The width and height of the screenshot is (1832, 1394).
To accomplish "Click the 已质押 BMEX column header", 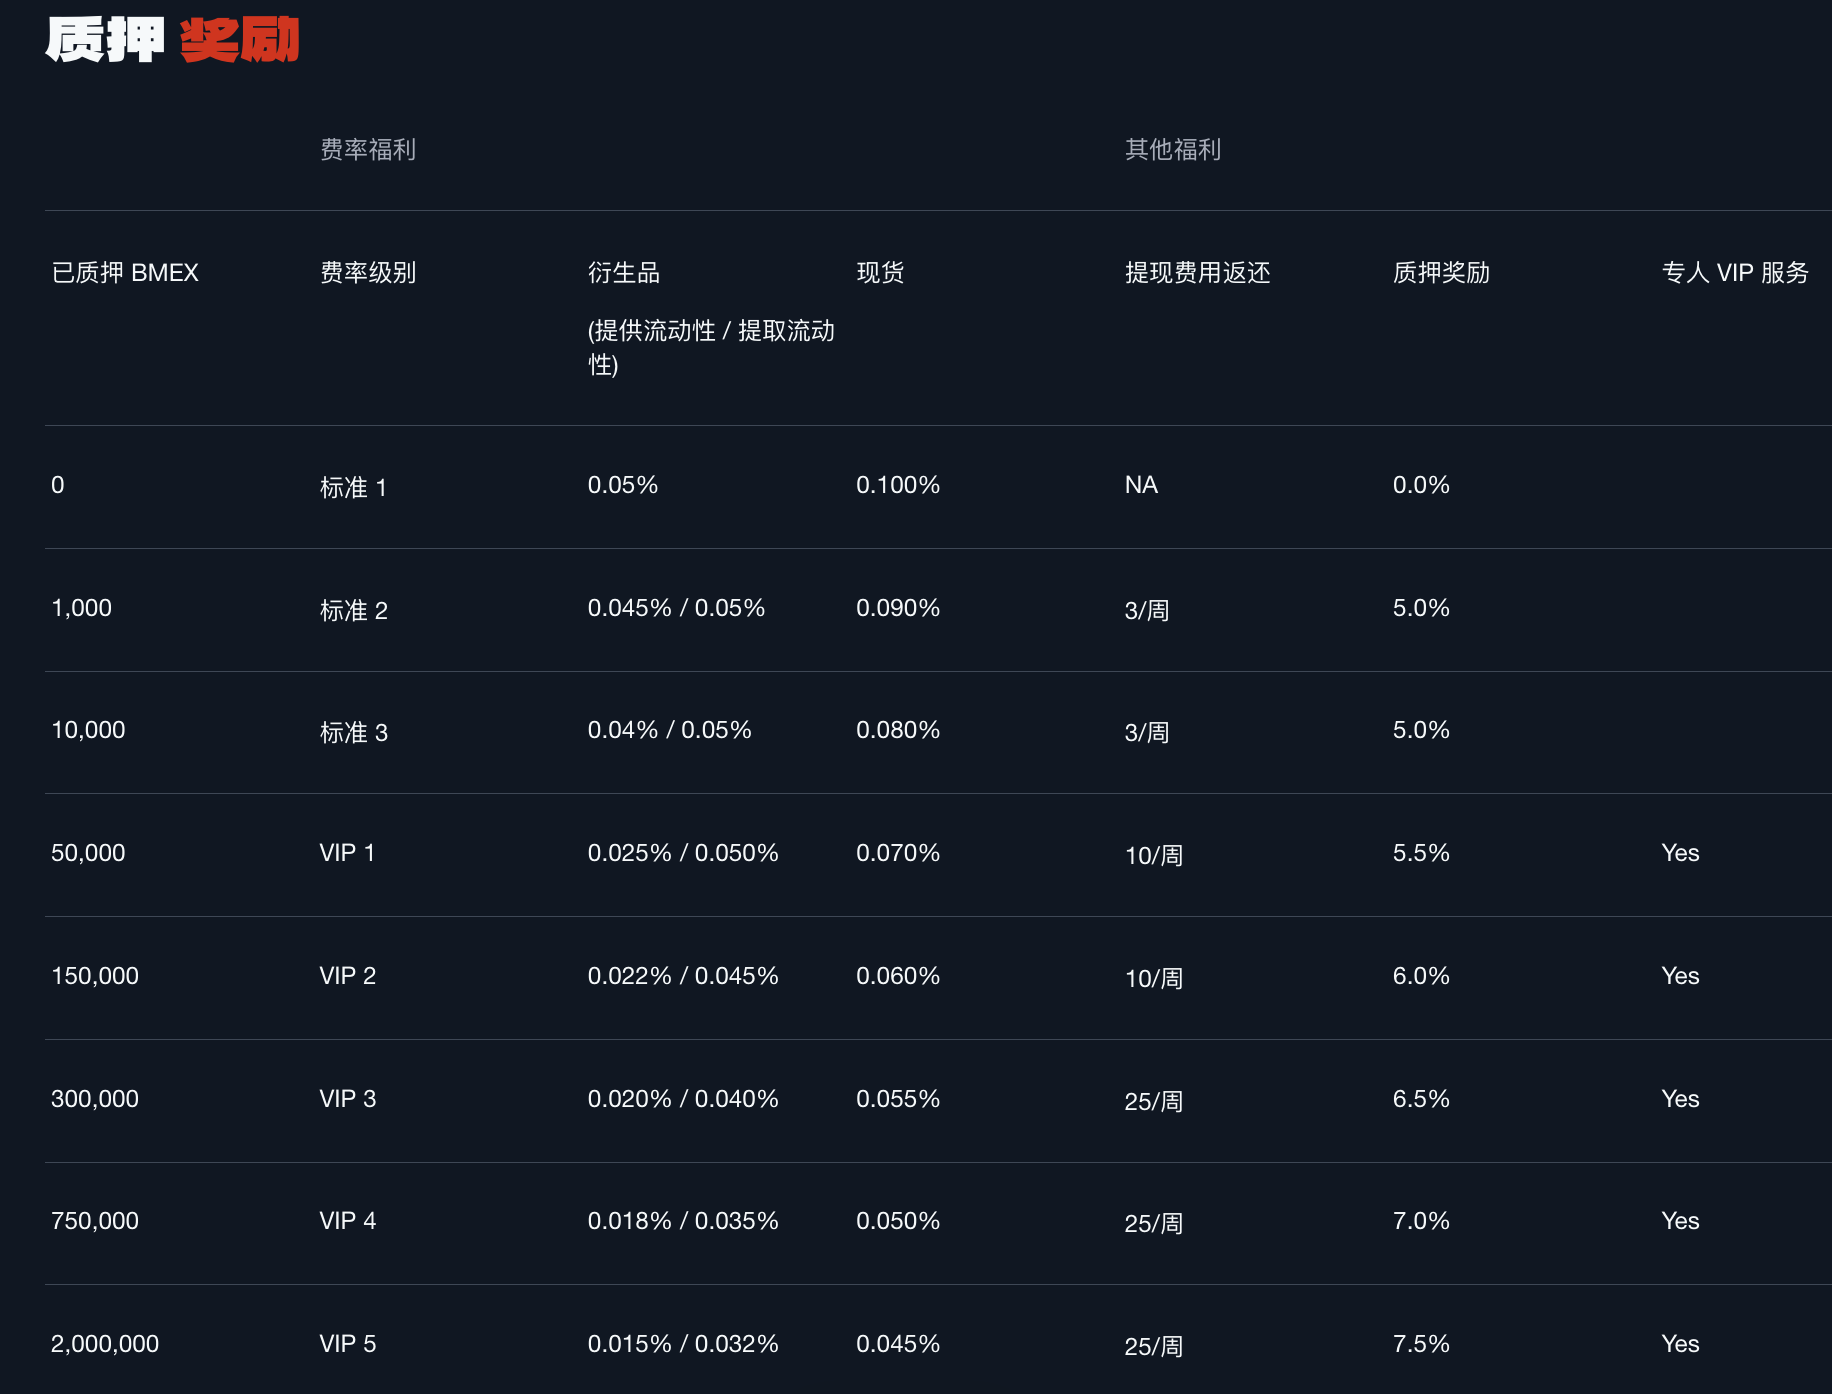I will [126, 272].
